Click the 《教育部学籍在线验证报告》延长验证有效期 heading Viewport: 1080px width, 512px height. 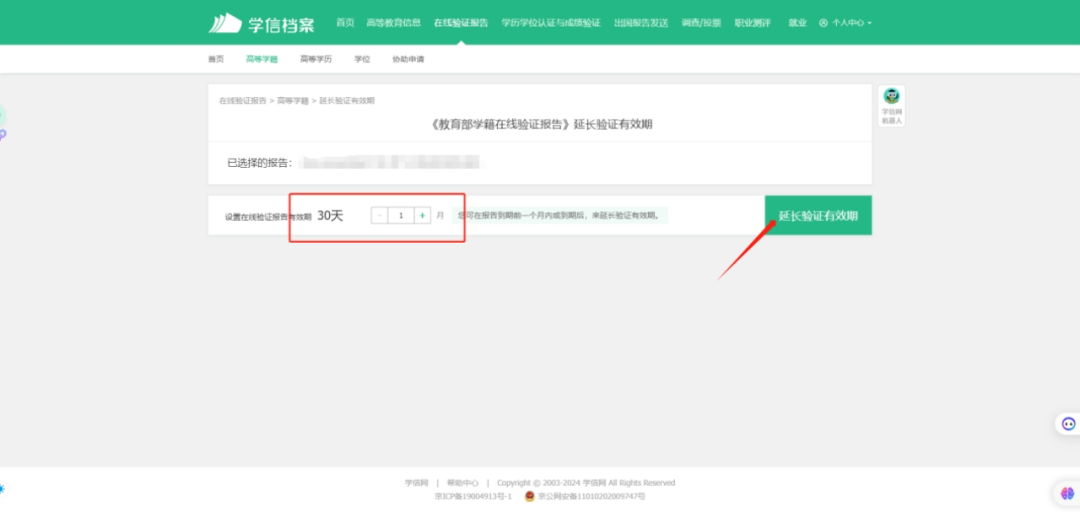pyautogui.click(x=540, y=125)
